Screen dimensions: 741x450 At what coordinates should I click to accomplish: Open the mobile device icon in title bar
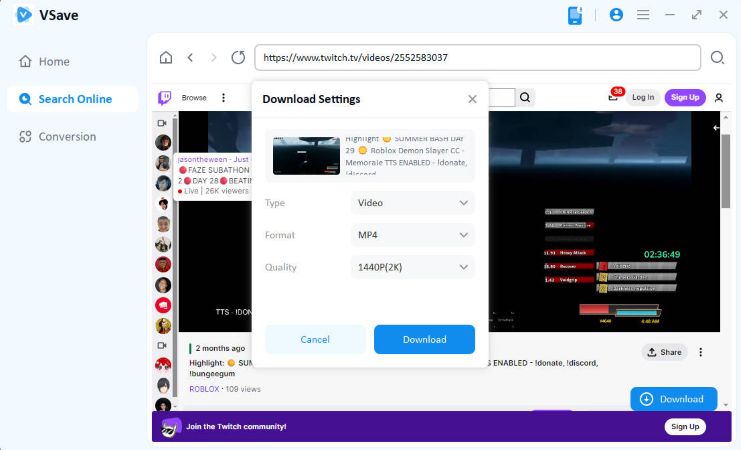click(x=575, y=15)
